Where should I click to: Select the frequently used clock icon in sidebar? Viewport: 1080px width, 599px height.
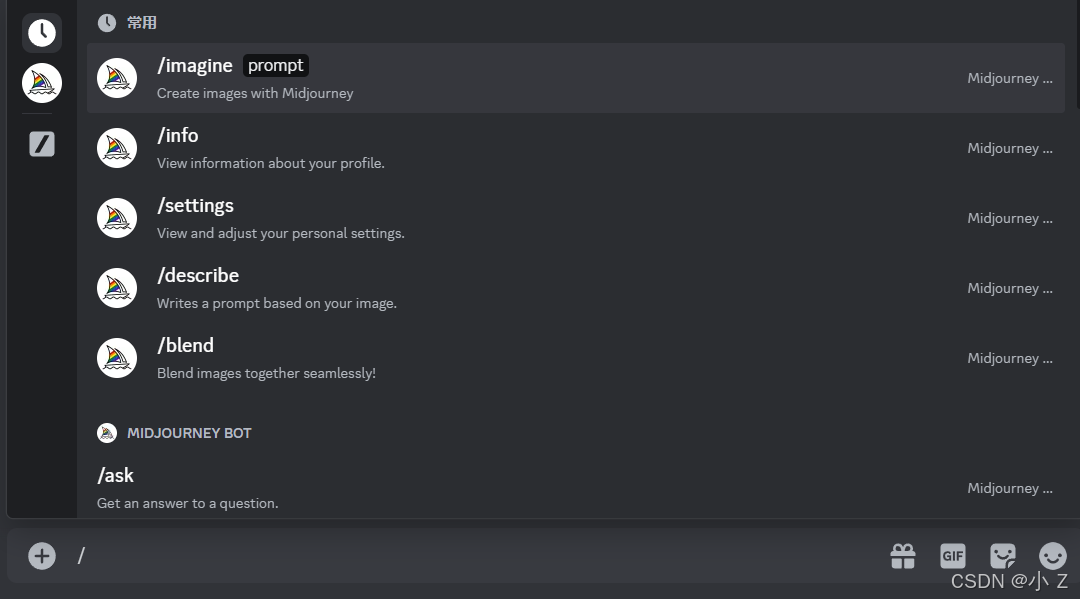[42, 33]
